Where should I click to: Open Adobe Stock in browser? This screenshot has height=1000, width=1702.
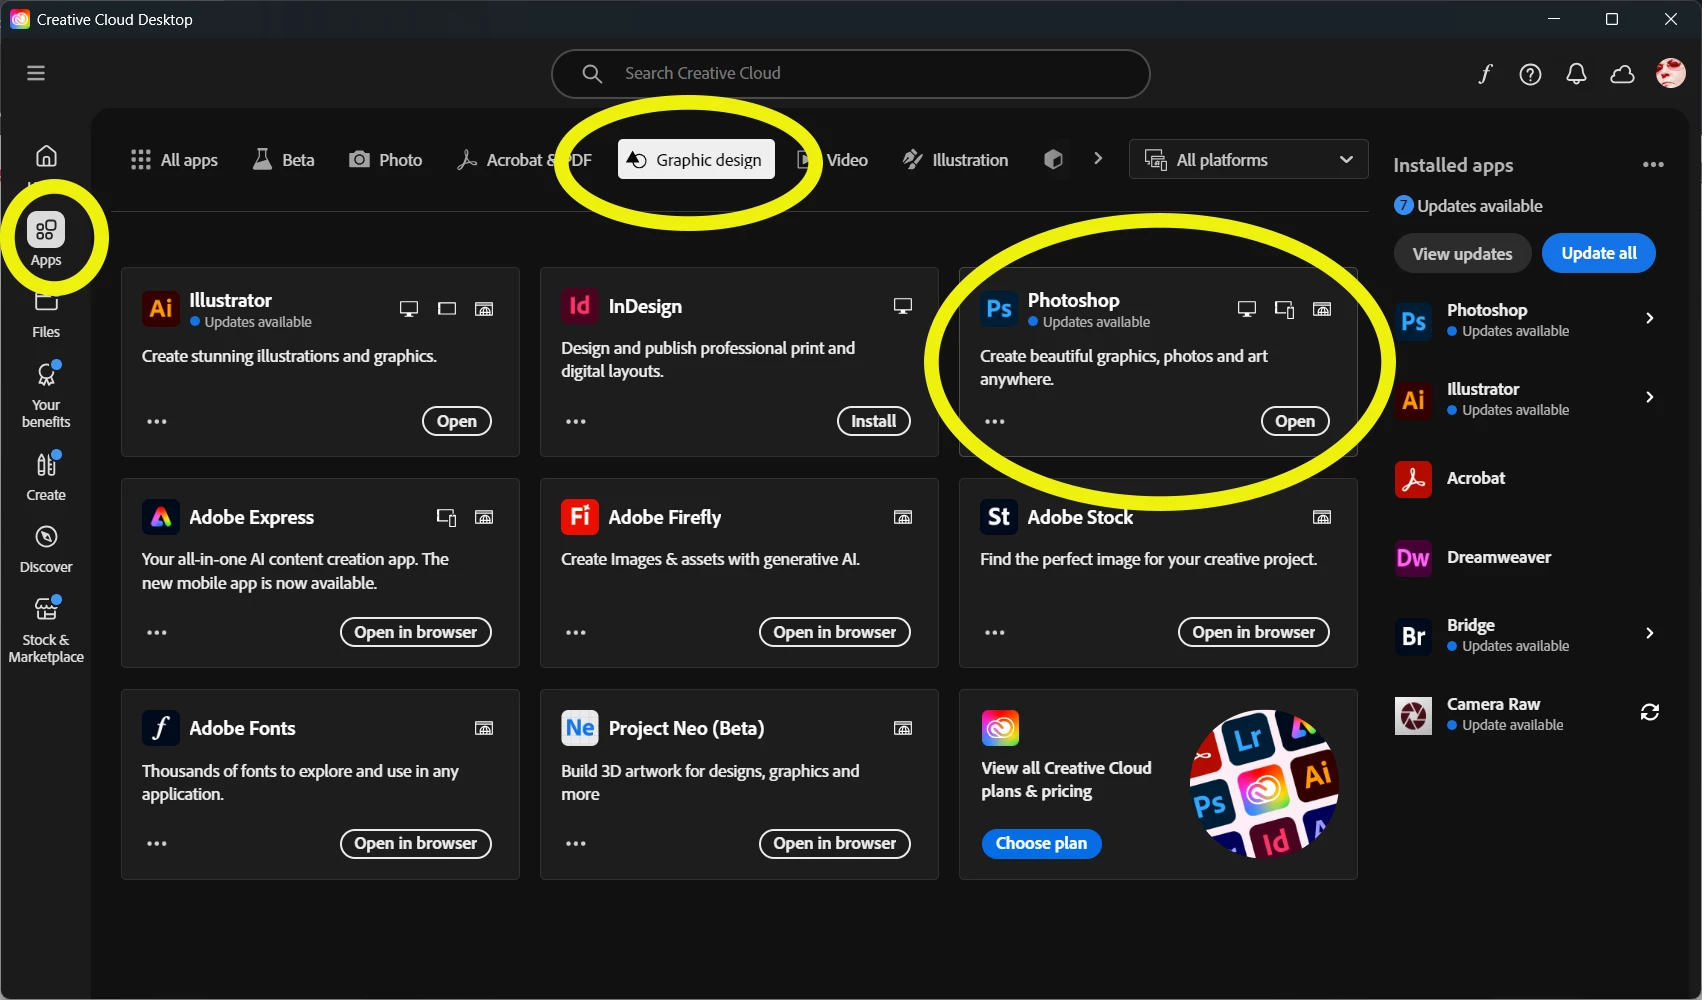1254,632
